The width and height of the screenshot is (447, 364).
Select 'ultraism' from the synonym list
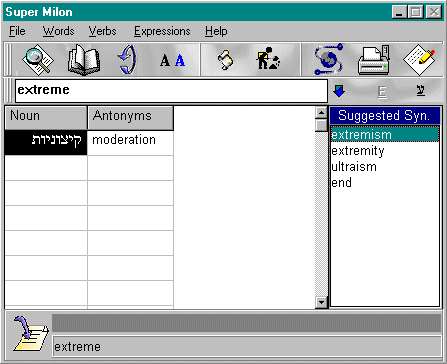pos(354,167)
